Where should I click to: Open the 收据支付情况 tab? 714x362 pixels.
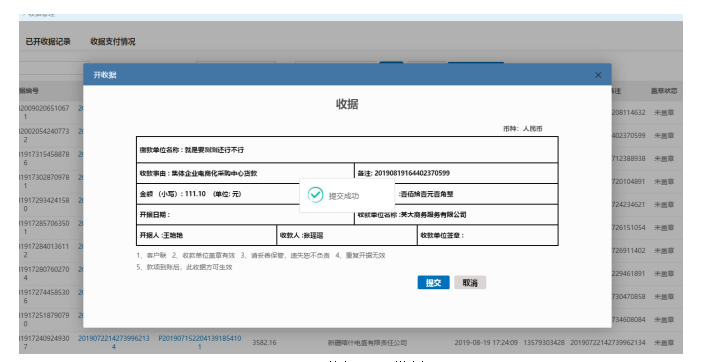pos(112,41)
